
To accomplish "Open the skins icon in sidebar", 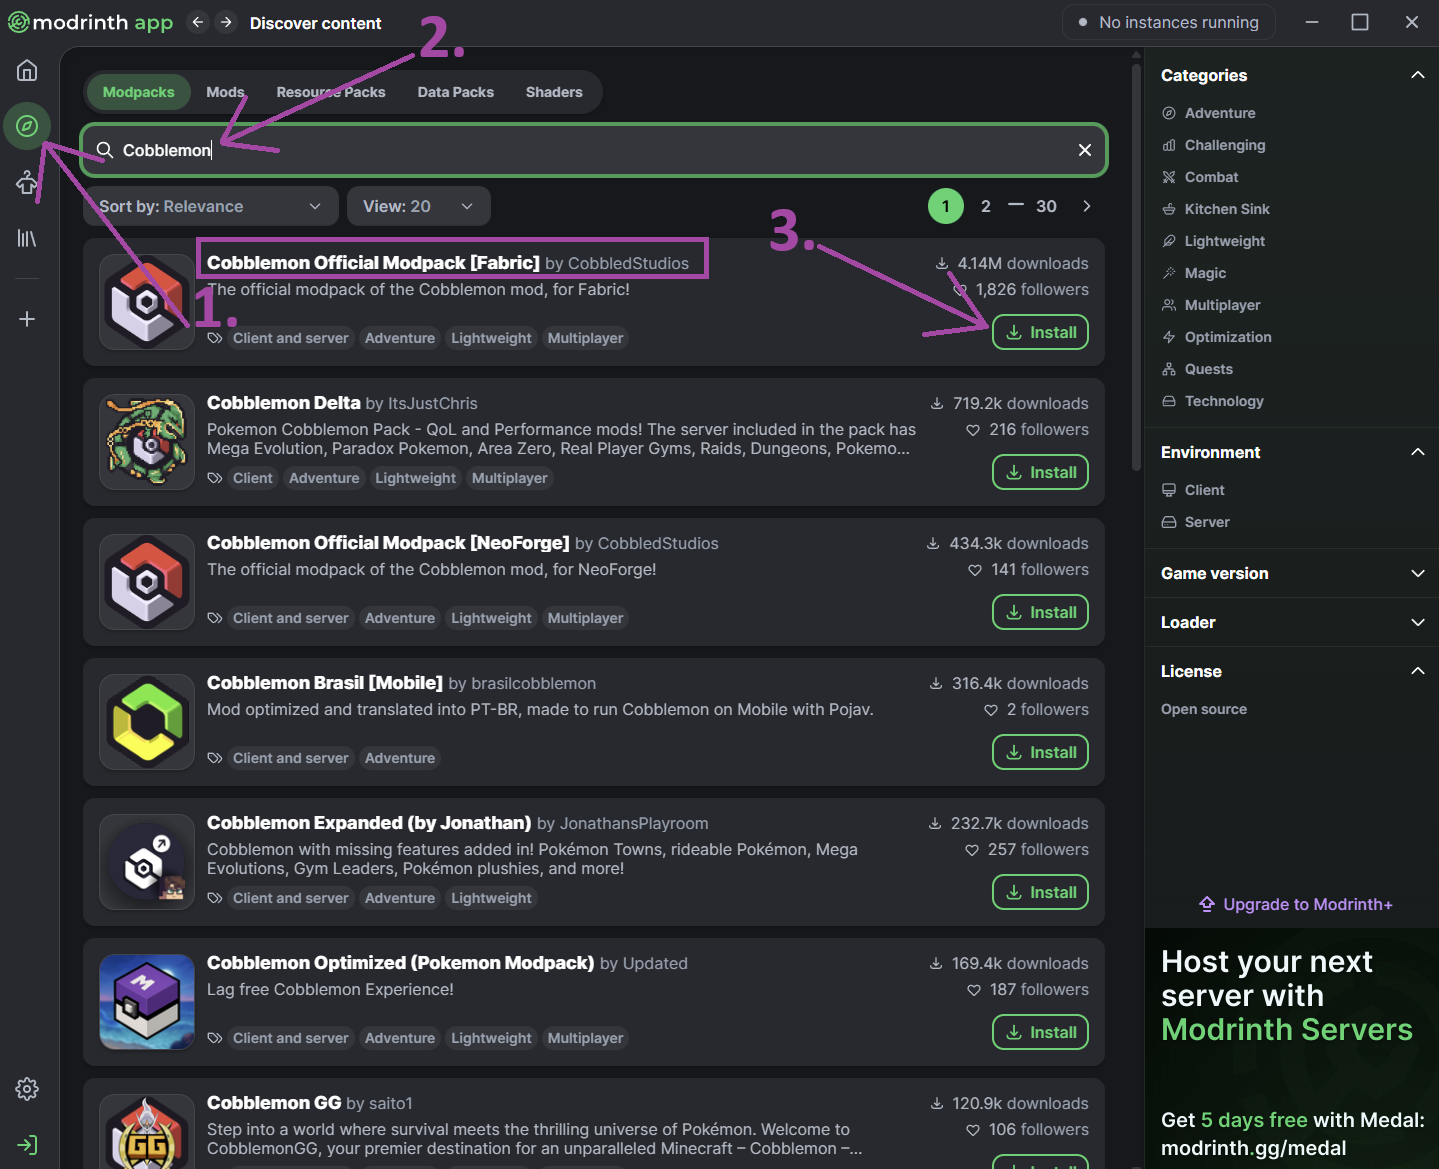I will pos(27,183).
